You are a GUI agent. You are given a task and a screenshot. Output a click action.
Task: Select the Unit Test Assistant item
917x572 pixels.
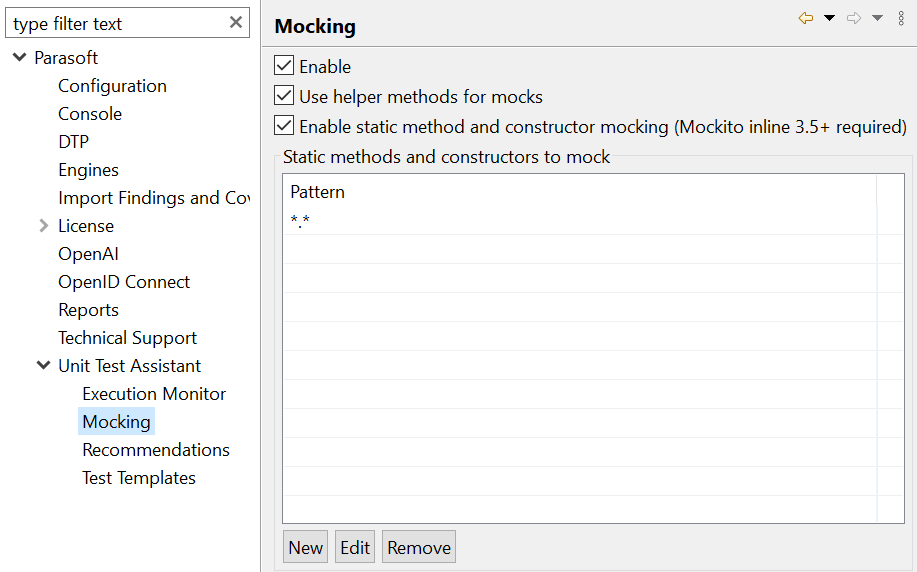point(129,366)
